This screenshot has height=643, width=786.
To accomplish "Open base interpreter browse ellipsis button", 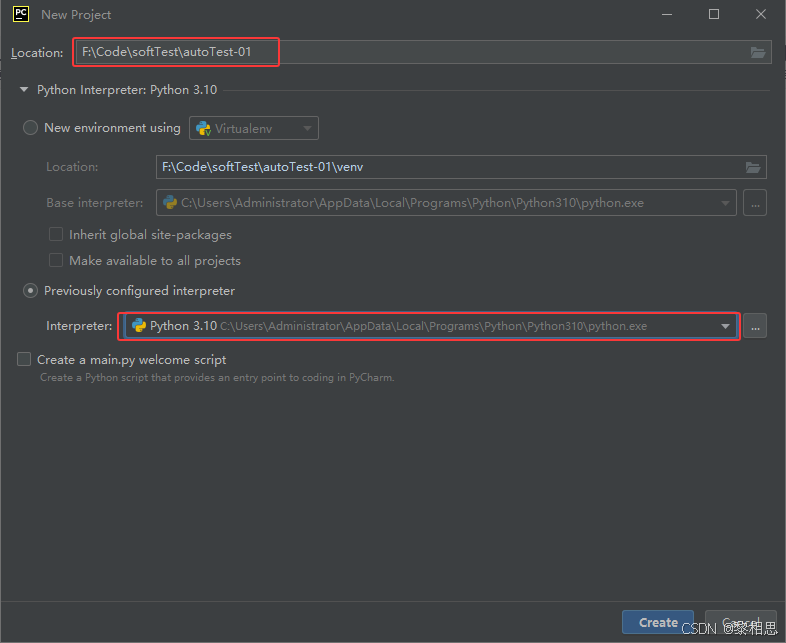I will [754, 203].
